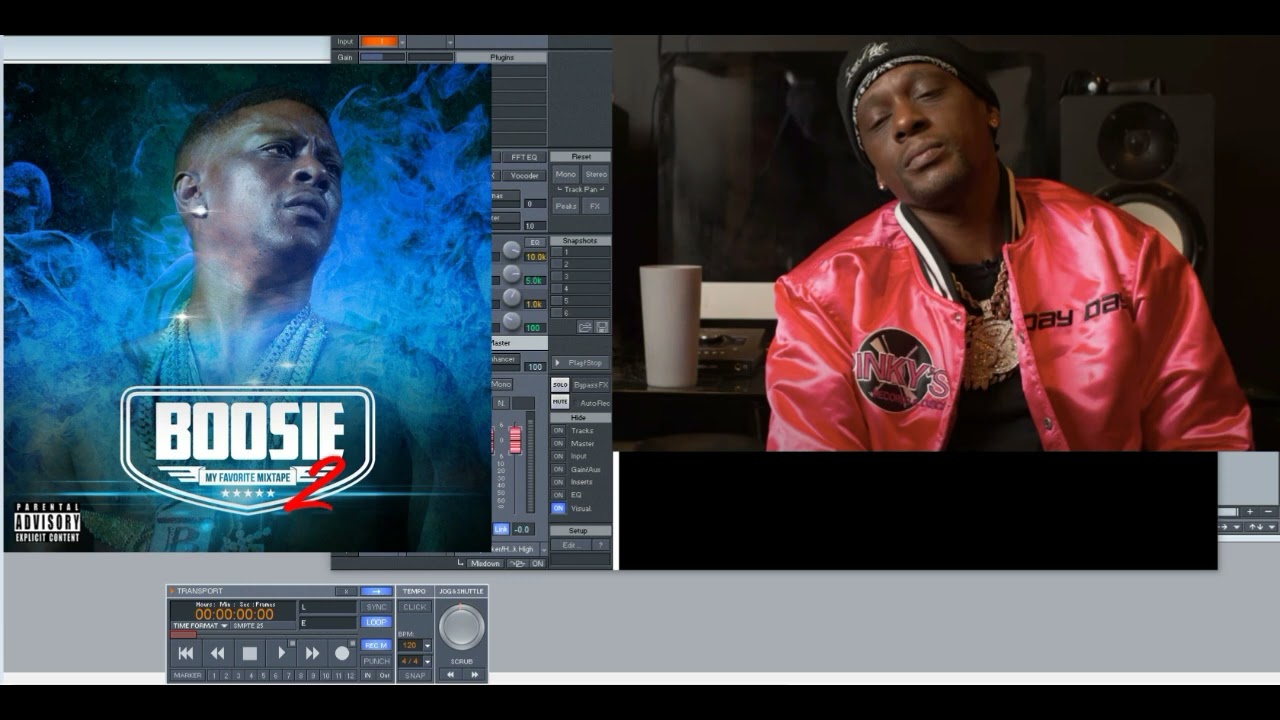Click the Plugins header in the mixer
1280x720 pixels.
coord(502,57)
